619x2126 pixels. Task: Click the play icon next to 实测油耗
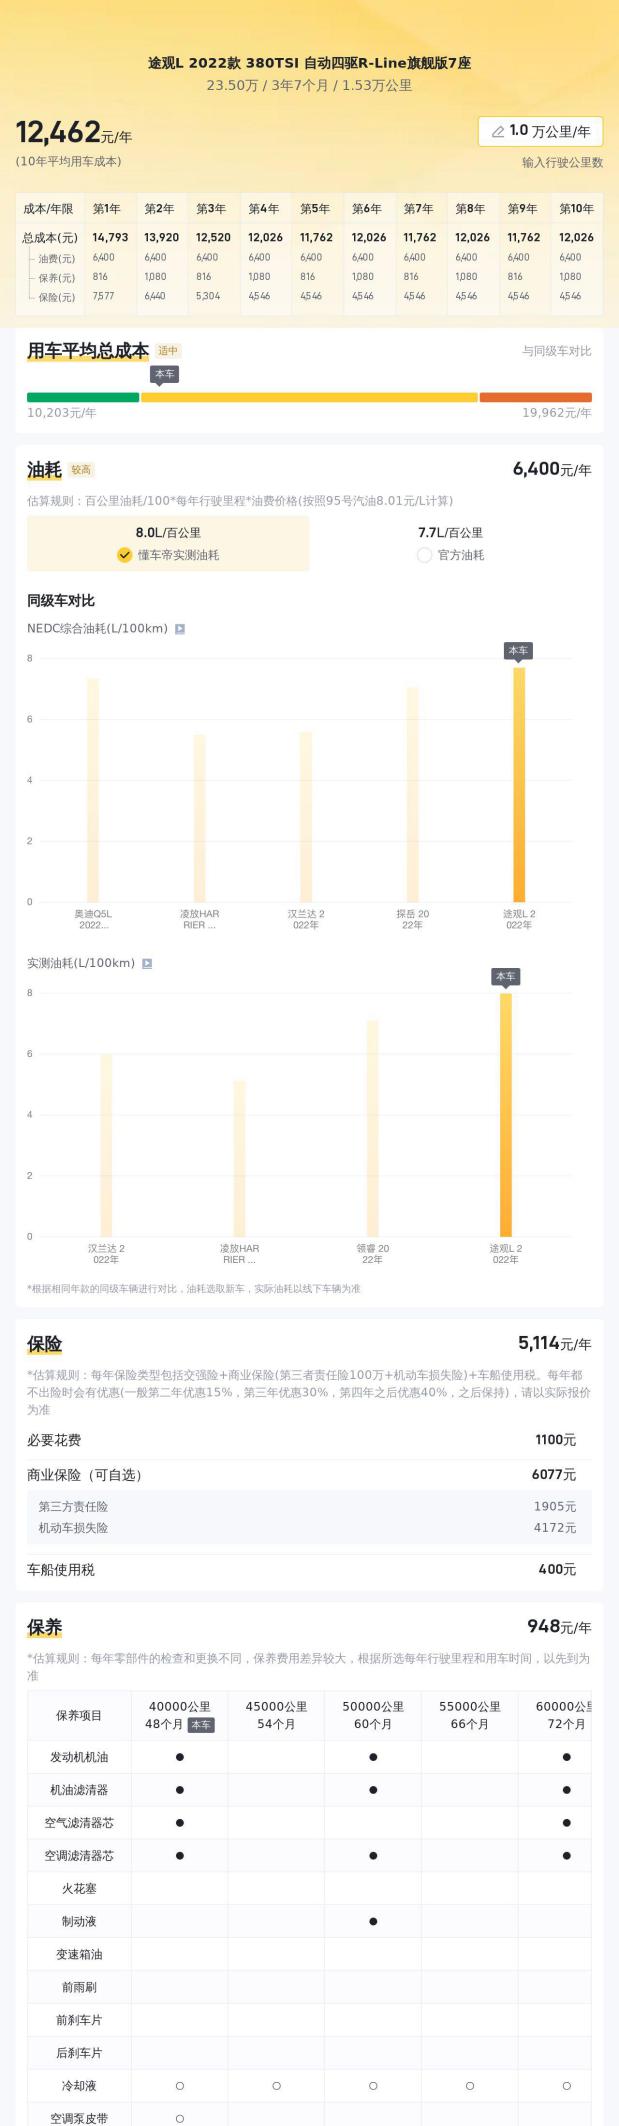147,964
